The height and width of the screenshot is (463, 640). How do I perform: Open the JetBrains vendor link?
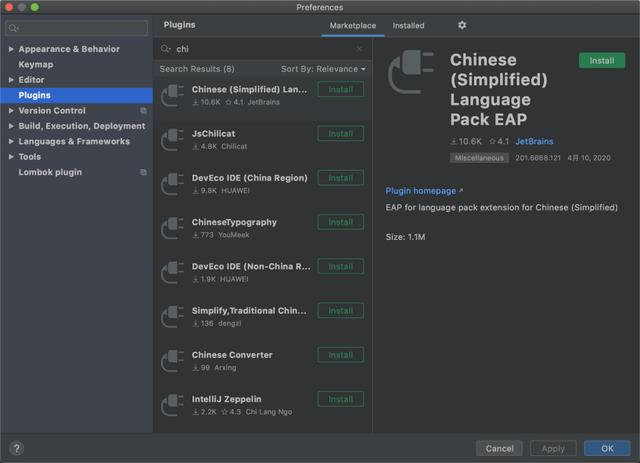click(x=534, y=141)
